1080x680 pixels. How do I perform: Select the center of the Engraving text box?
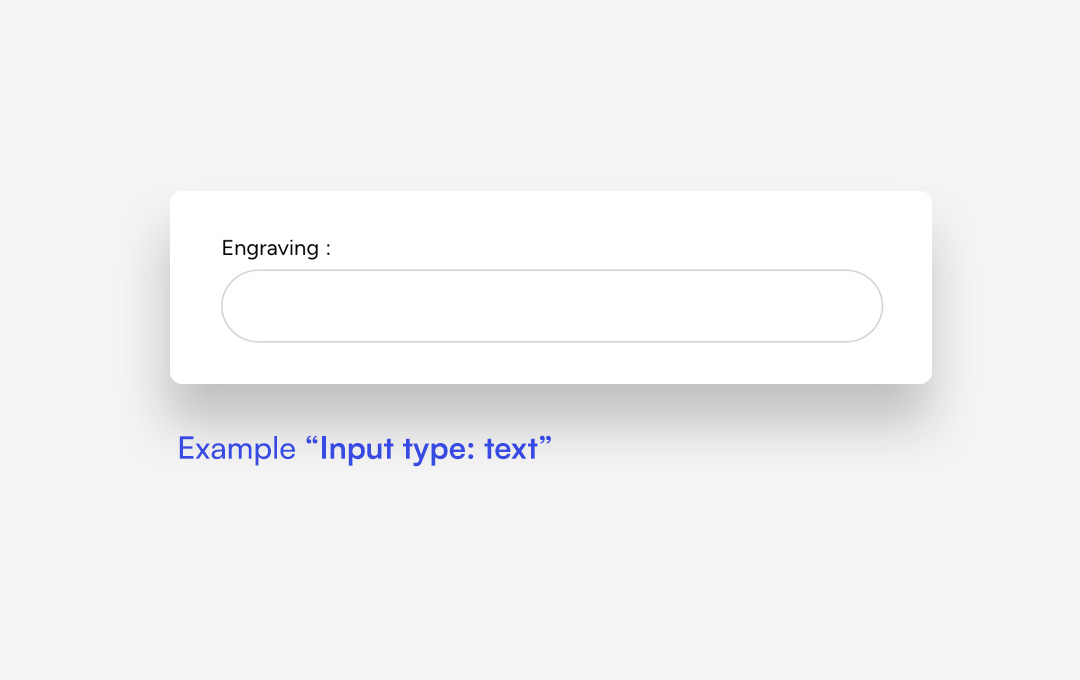click(551, 306)
